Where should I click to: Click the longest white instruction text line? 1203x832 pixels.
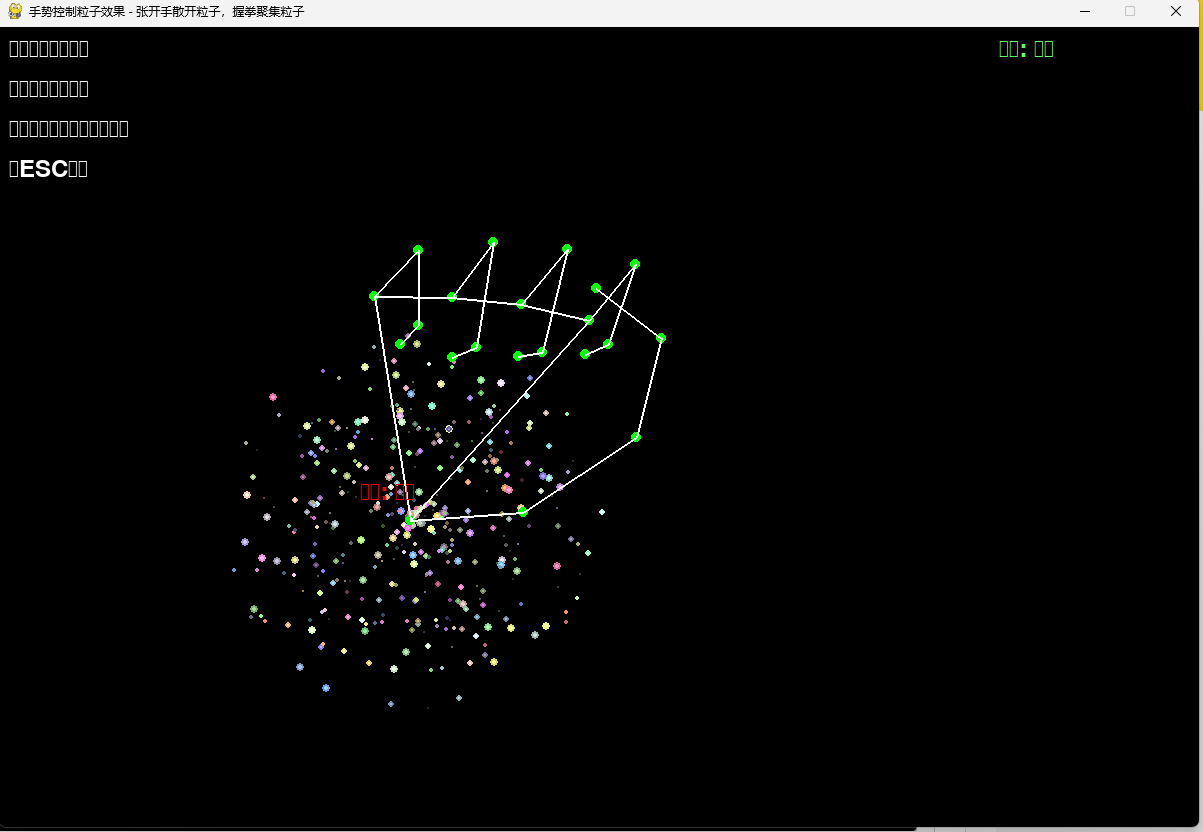[x=68, y=128]
